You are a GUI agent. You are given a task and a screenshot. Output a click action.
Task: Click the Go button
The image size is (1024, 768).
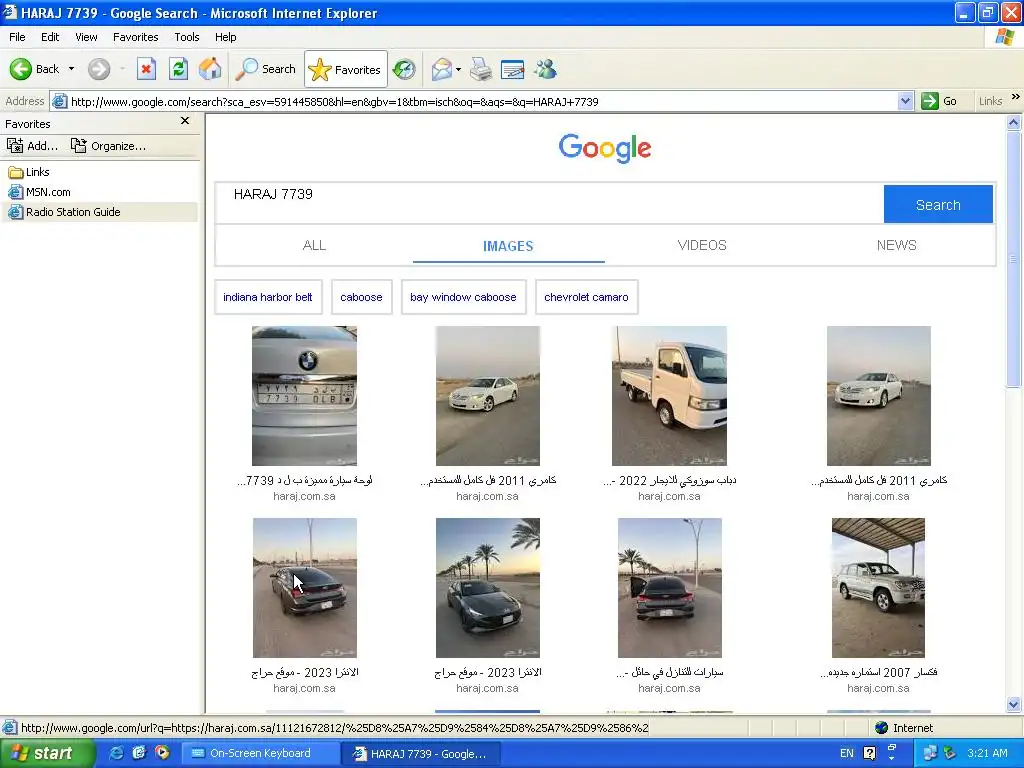coord(939,102)
